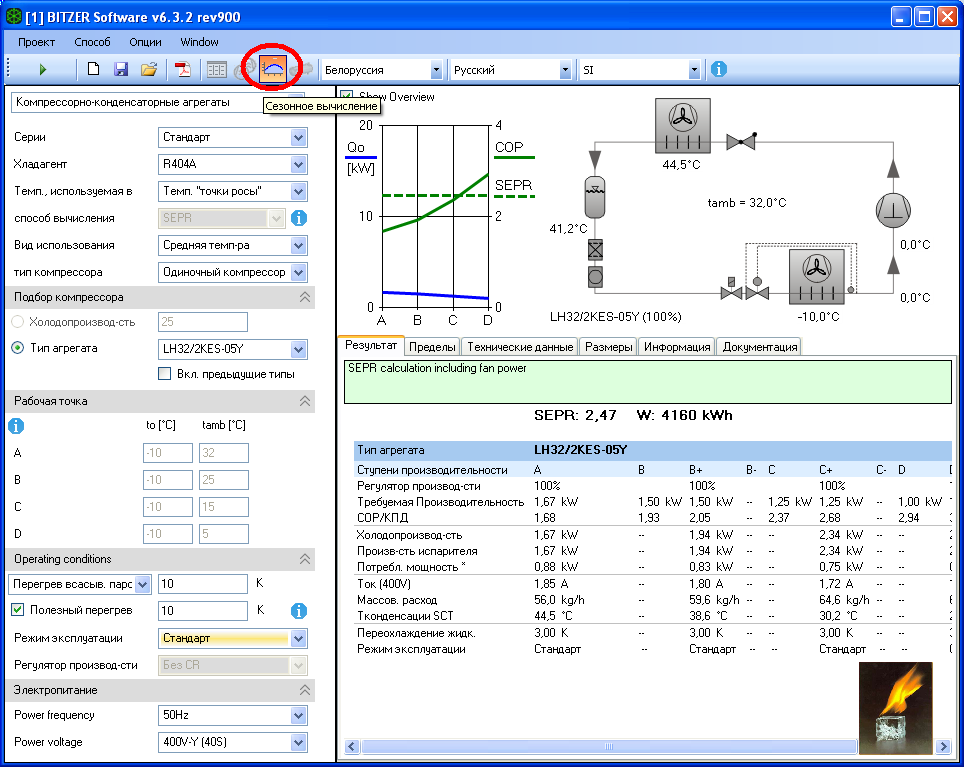Viewport: 964px width, 767px height.
Task: Collapse the Рабочая точка section
Action: coord(304,401)
